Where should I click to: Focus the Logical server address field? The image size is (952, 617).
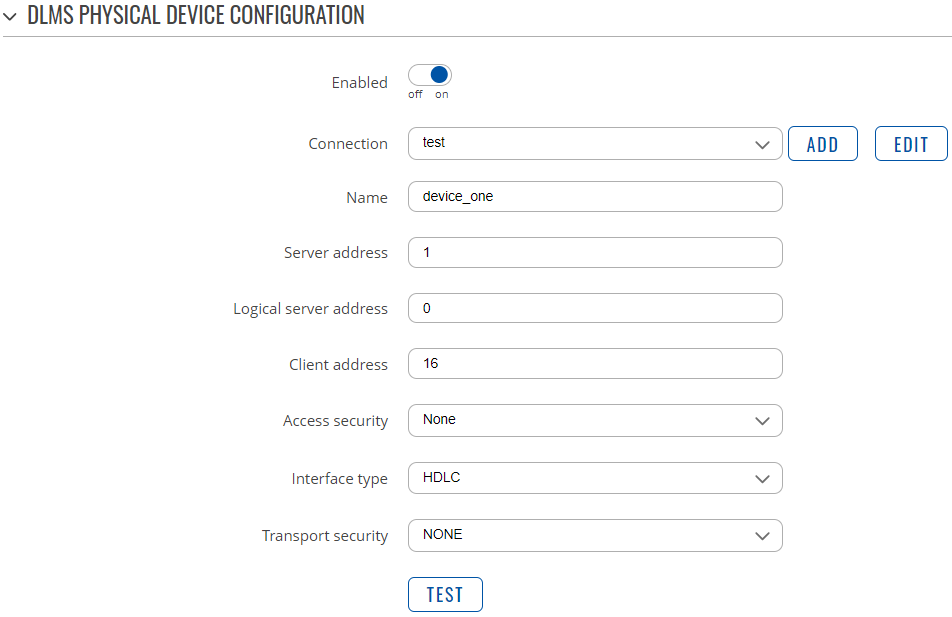pos(595,308)
